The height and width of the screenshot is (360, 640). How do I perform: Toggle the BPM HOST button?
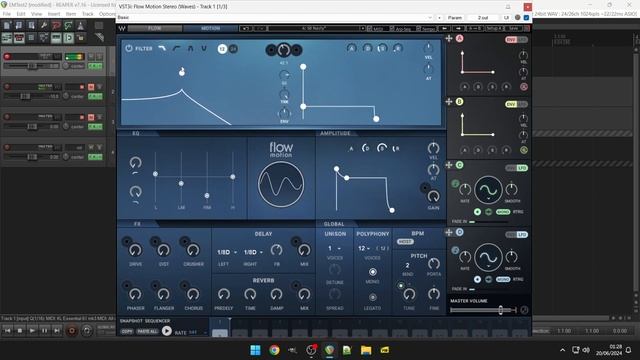[405, 242]
